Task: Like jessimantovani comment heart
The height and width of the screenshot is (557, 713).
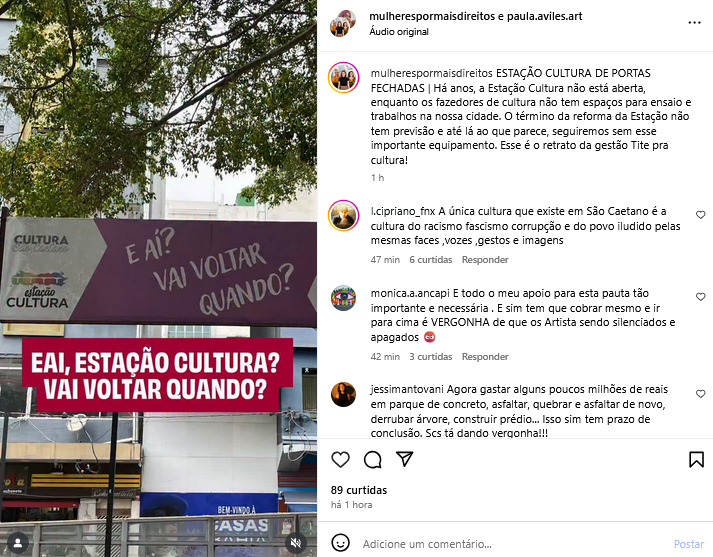Action: pos(700,394)
